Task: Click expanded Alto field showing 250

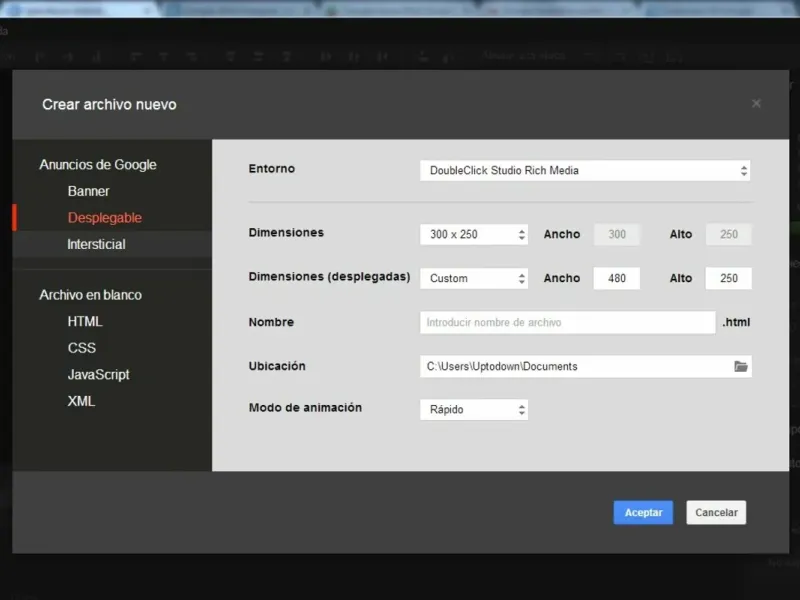Action: coord(728,279)
